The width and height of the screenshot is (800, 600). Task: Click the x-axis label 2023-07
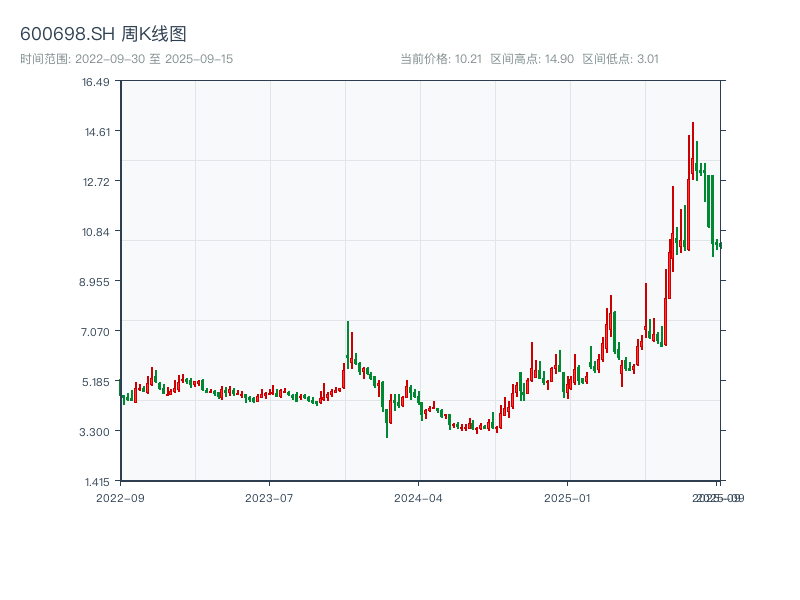tap(269, 498)
